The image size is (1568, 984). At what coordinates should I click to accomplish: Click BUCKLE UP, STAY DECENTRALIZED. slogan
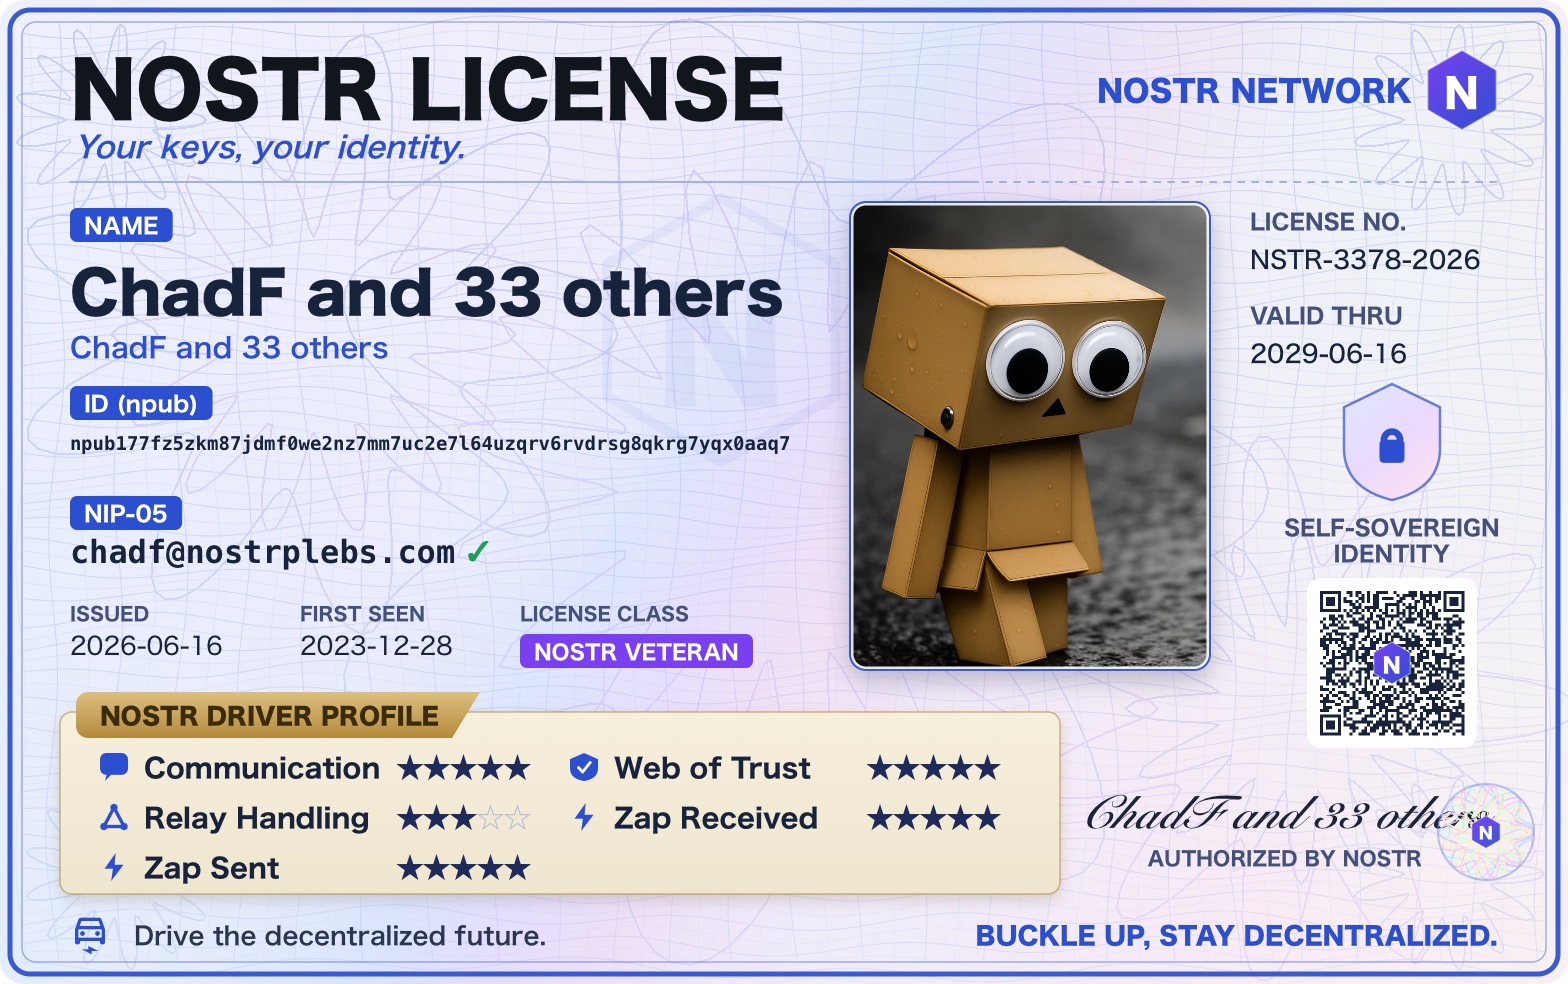pyautogui.click(x=1237, y=936)
